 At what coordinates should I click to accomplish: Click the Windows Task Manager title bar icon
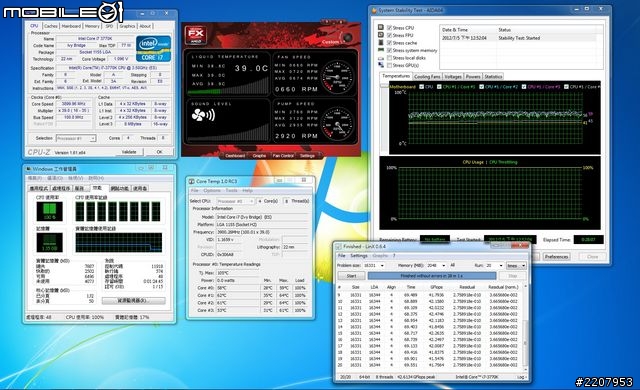[28, 169]
